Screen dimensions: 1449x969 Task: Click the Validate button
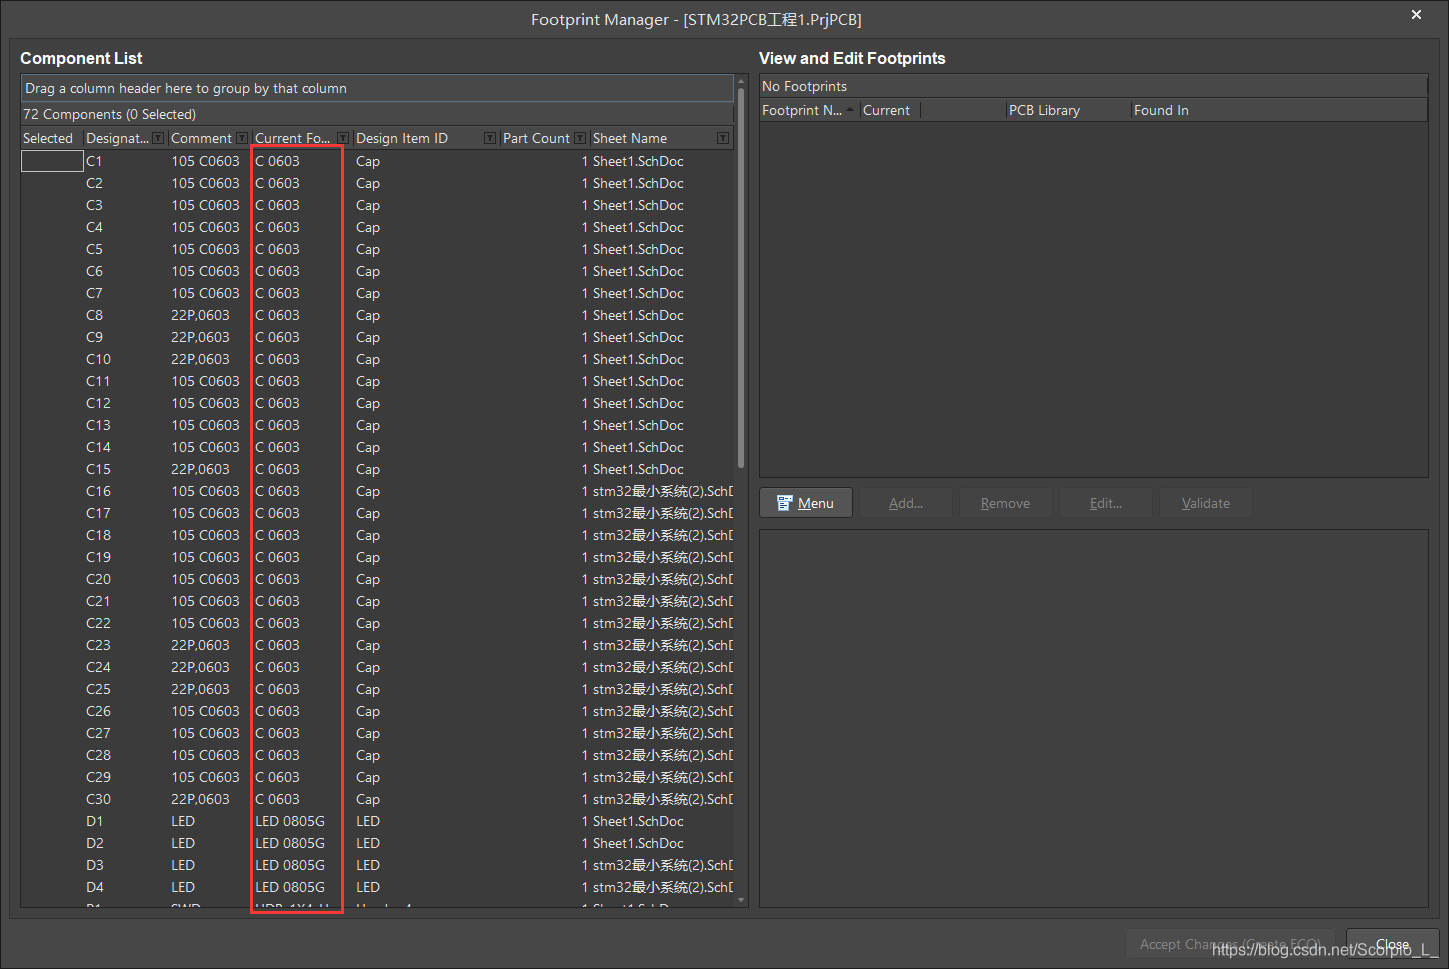point(1205,503)
